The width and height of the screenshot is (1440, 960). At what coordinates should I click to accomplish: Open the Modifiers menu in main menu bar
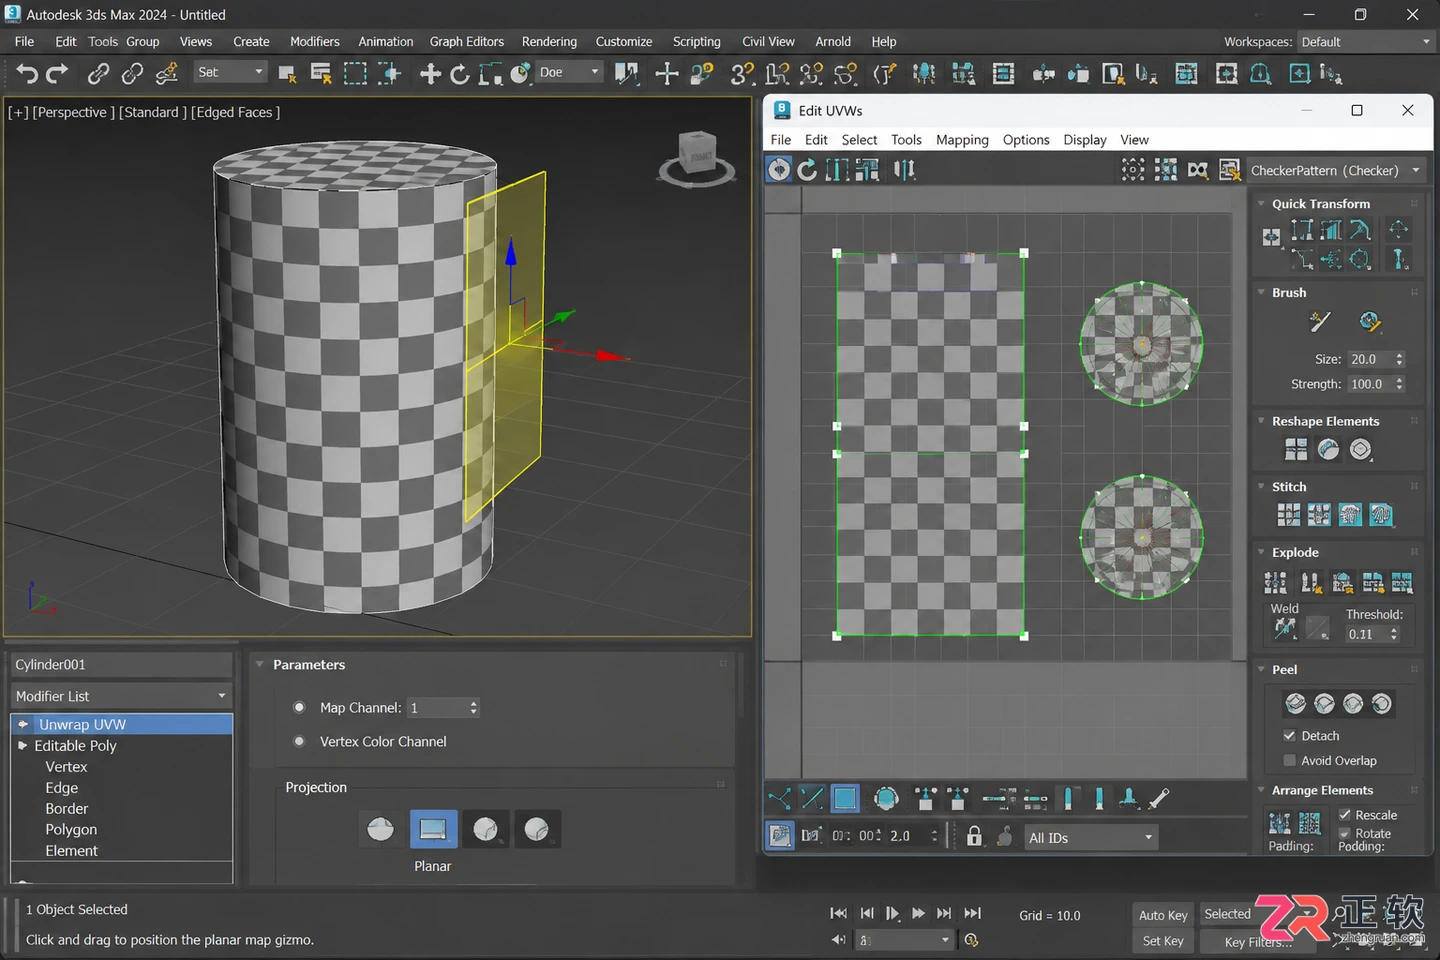314,42
